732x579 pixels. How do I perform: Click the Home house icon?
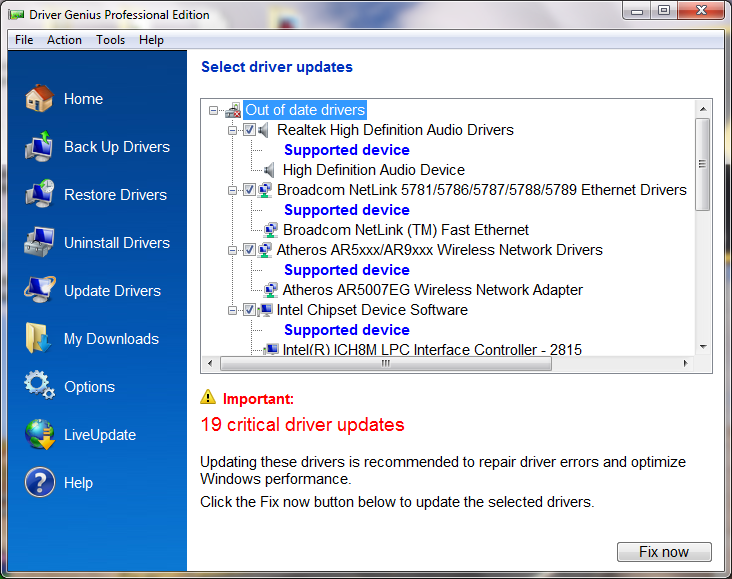click(x=40, y=99)
